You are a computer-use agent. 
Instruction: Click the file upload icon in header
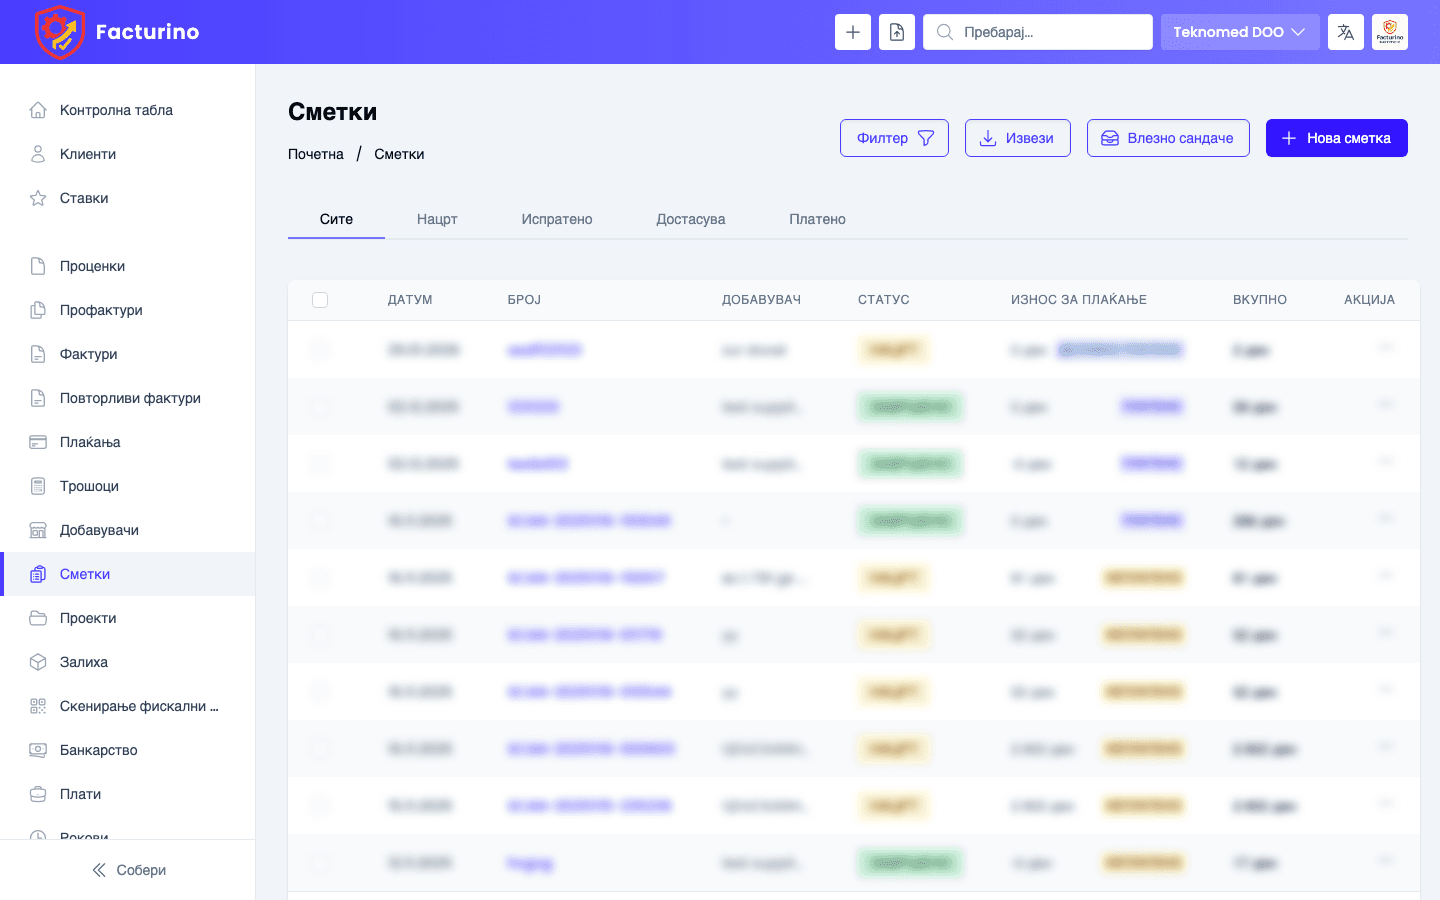pyautogui.click(x=897, y=32)
